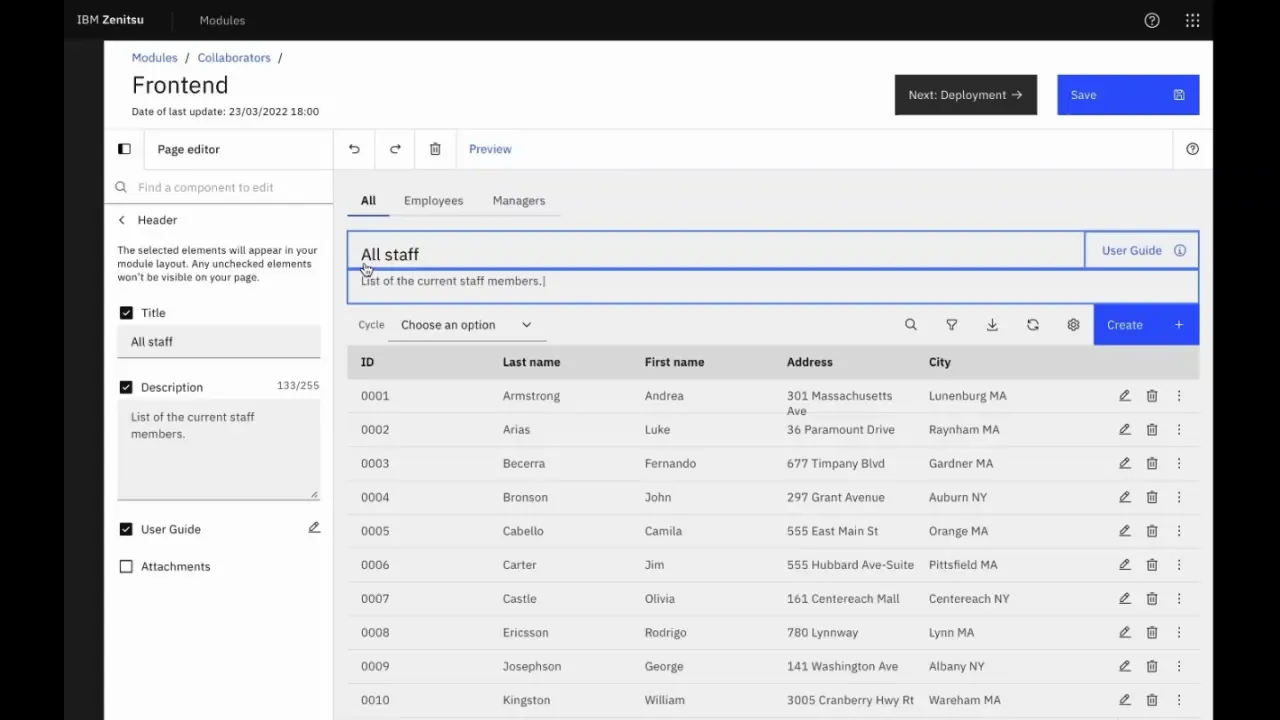Viewport: 1280px width, 720px height.
Task: Go back using Header chevron
Action: (x=122, y=220)
